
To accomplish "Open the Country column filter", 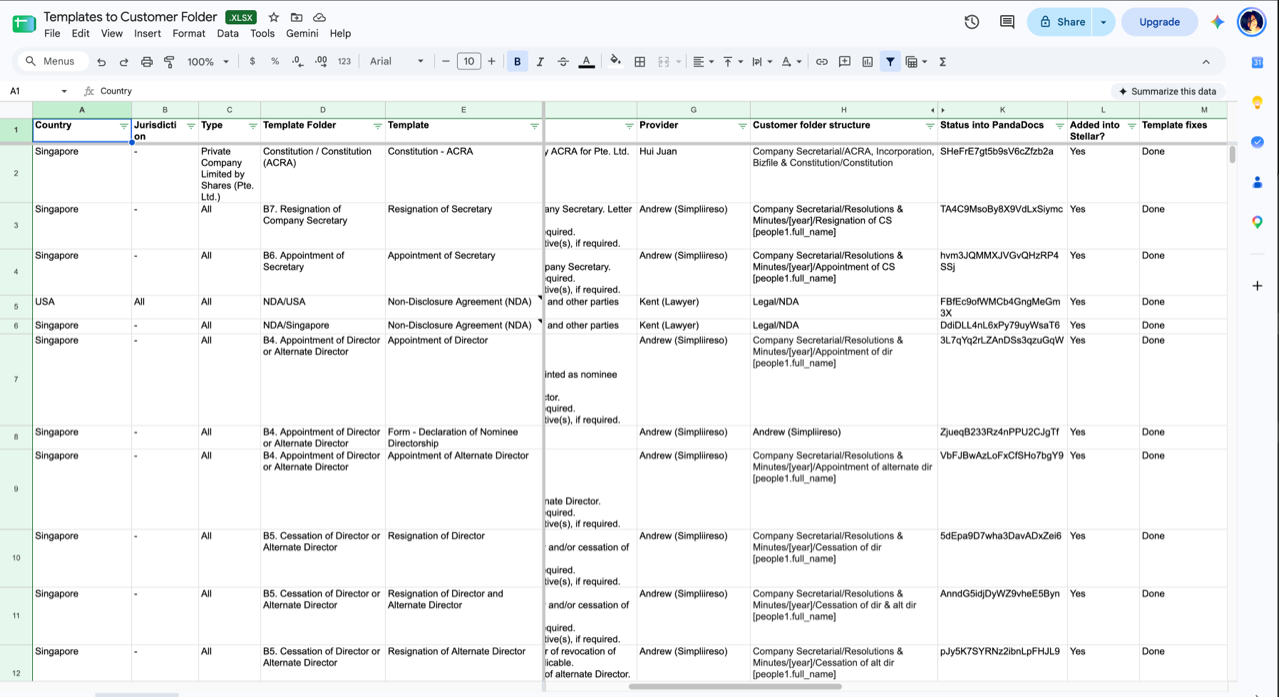I will click(x=124, y=126).
